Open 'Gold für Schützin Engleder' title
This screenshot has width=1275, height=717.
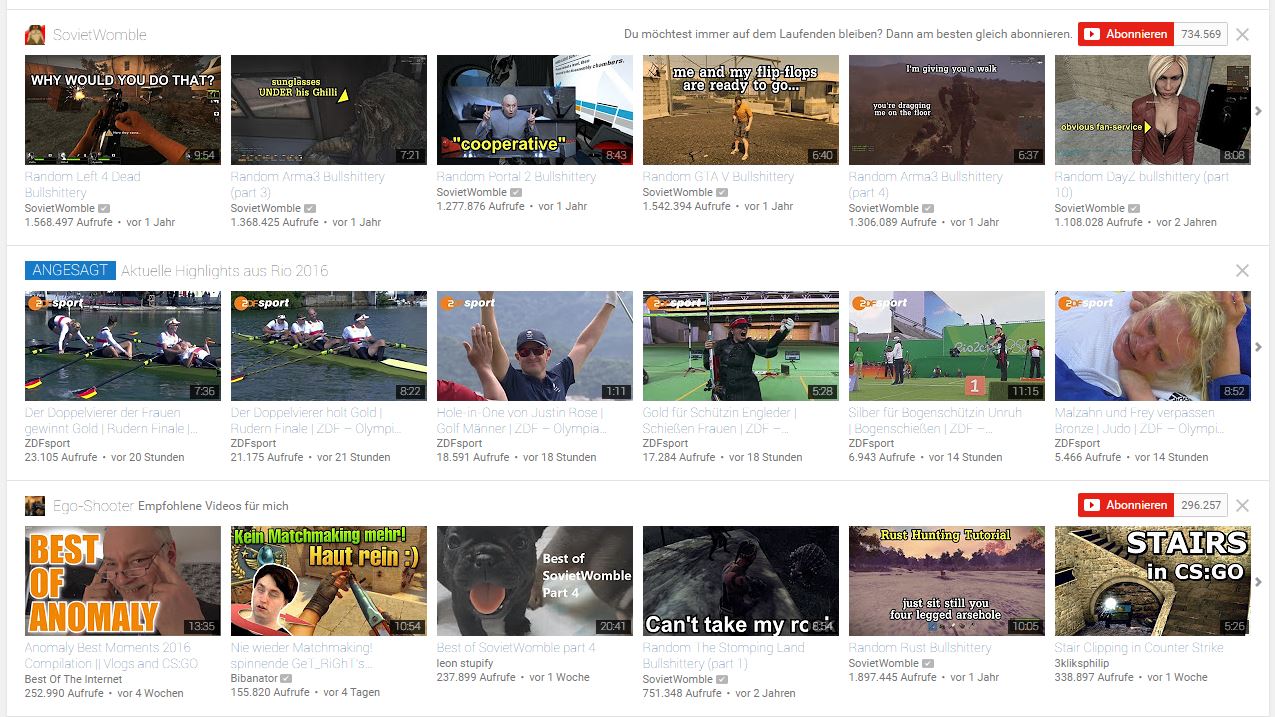(720, 420)
